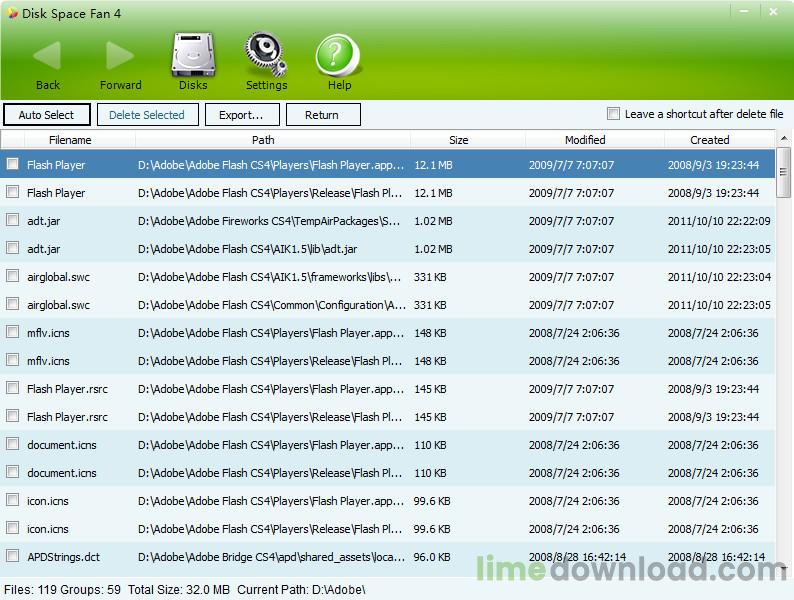
Task: Click the Auto Select button
Action: [47, 115]
